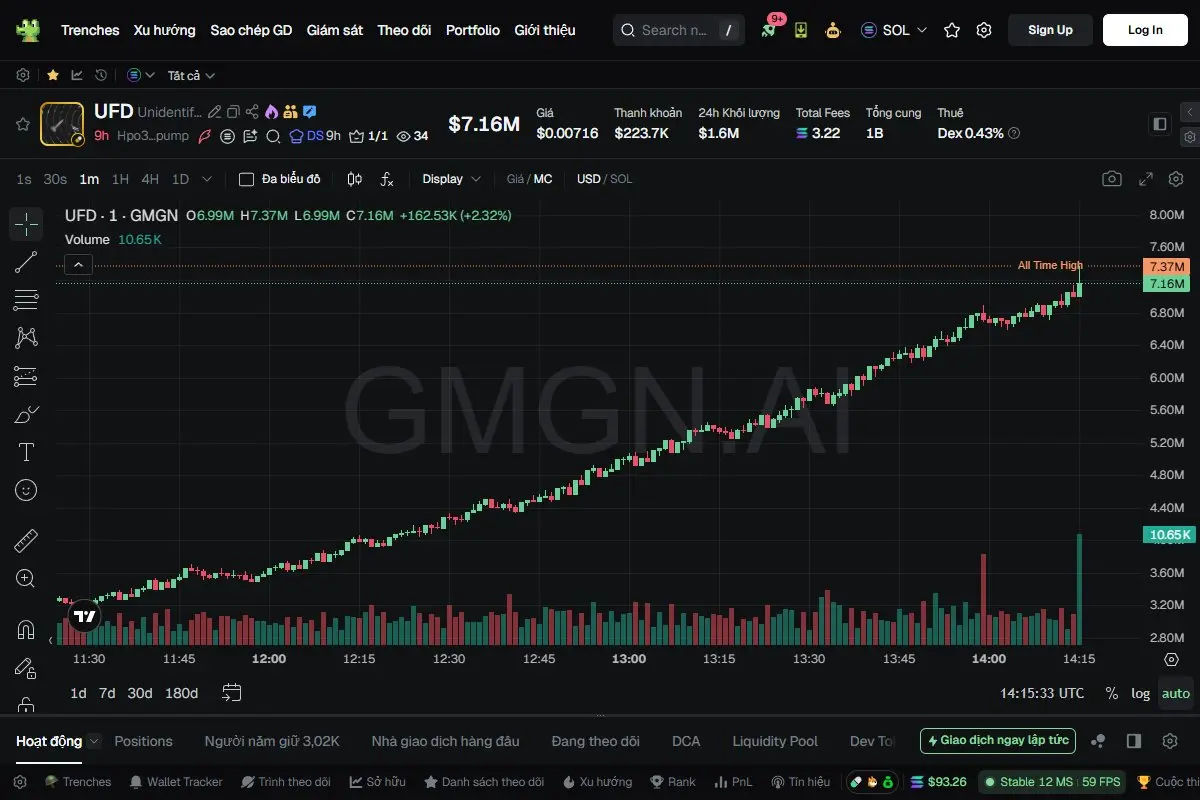
Task: Expand more timeframes chevron after 1D
Action: pos(207,179)
